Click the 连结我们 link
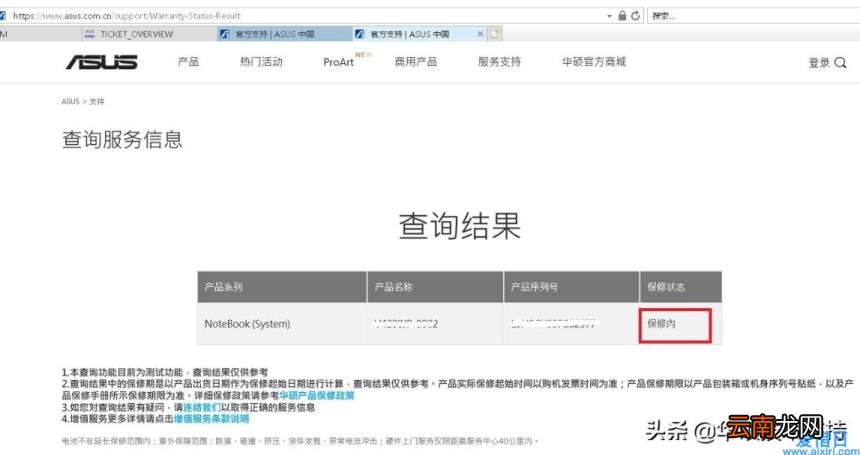Screen dimensions: 860x455 201,407
